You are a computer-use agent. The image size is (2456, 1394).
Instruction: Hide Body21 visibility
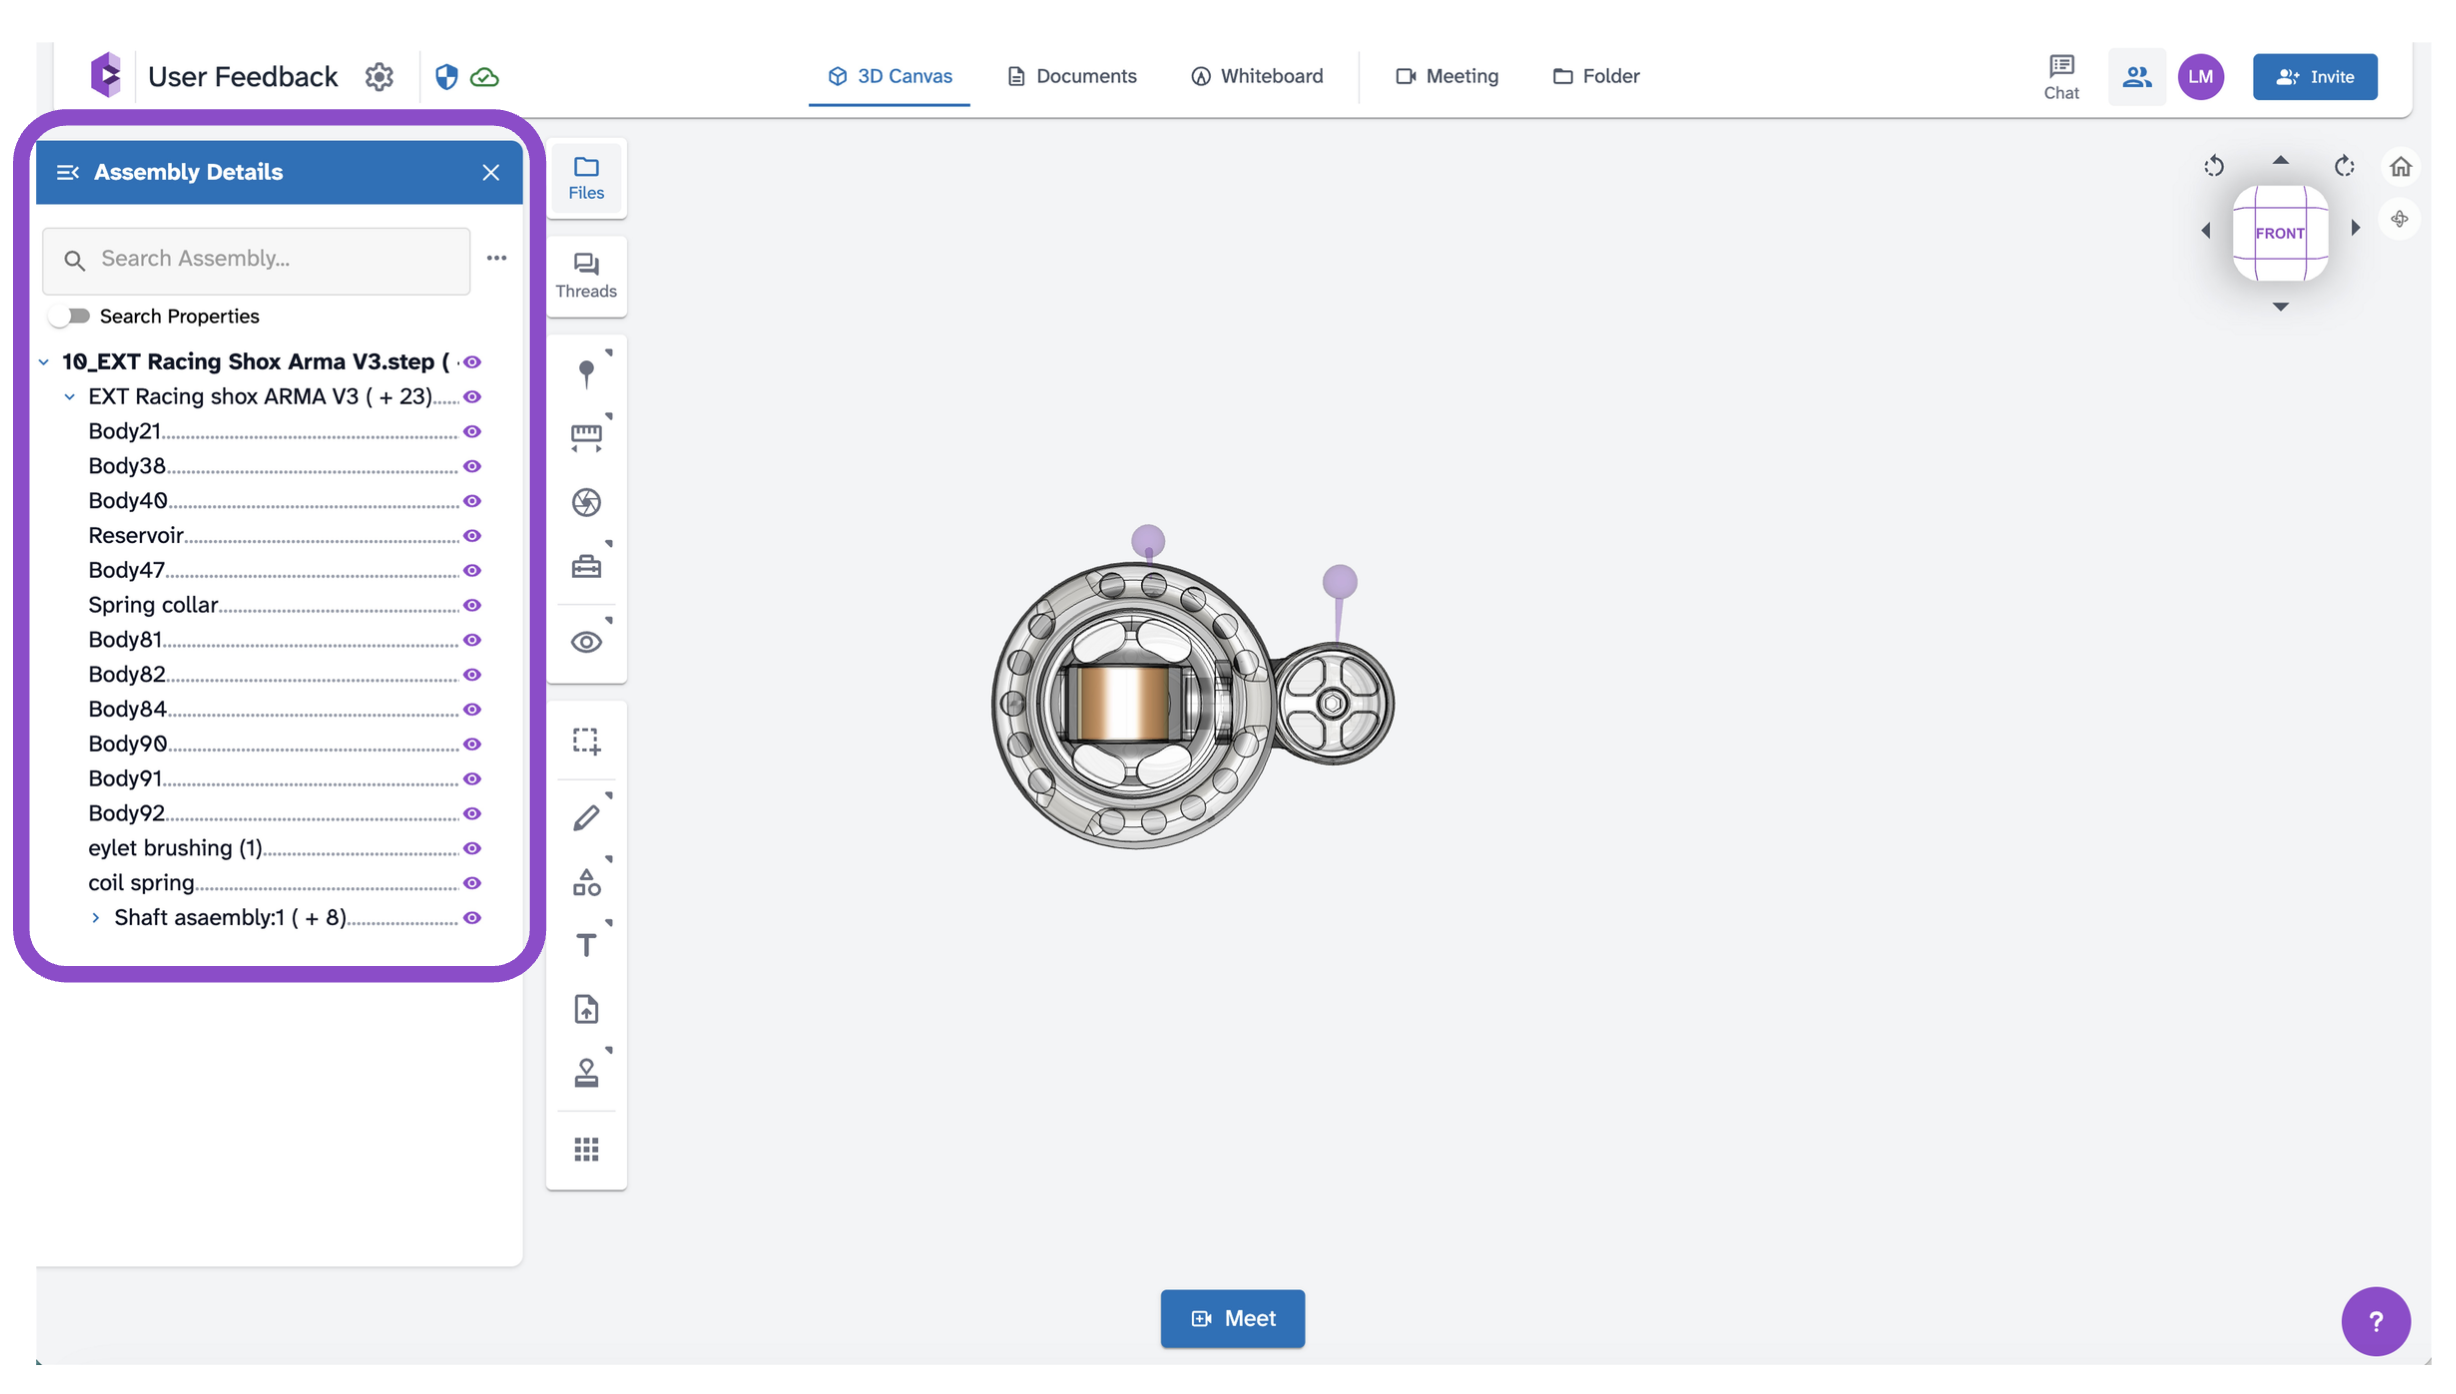coord(472,432)
